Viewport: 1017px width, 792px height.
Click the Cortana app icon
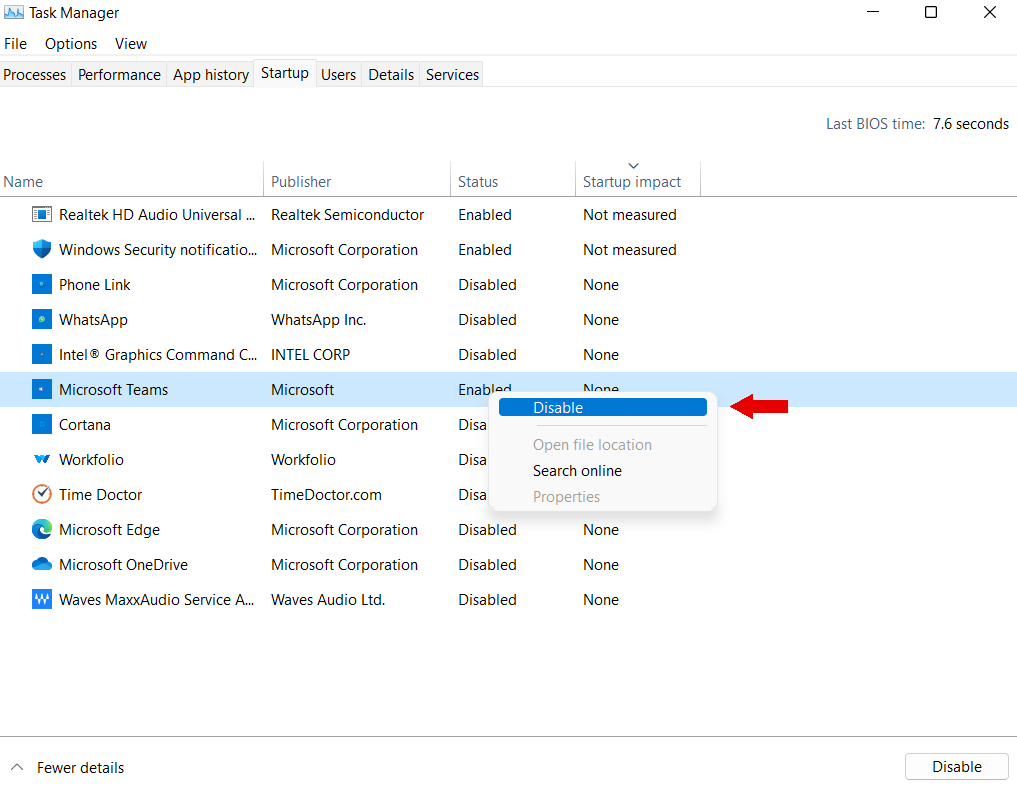pos(42,424)
